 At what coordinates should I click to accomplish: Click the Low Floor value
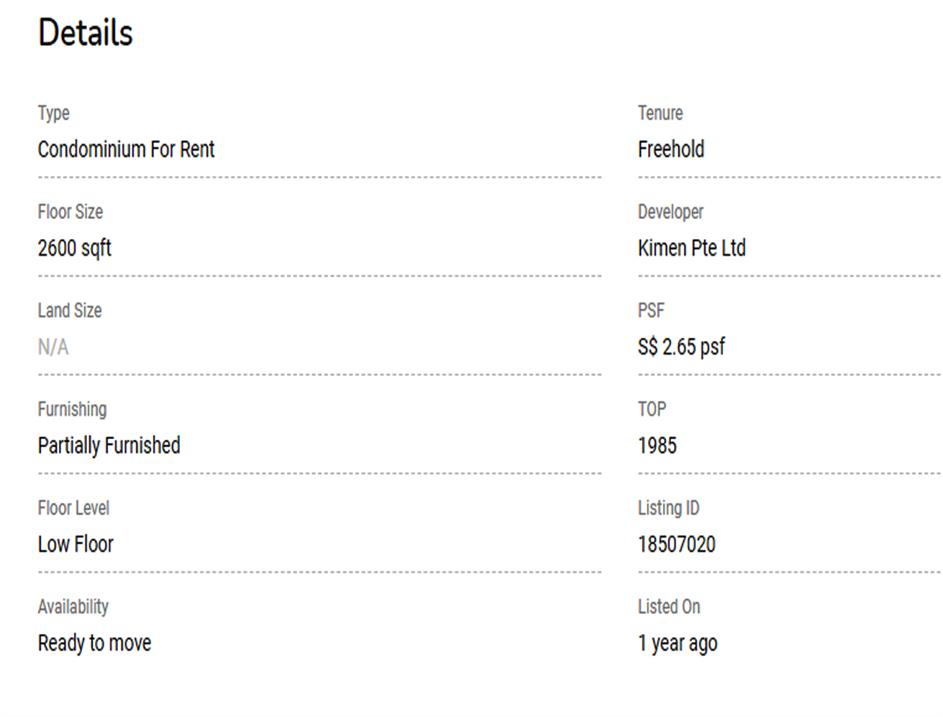pyautogui.click(x=76, y=544)
